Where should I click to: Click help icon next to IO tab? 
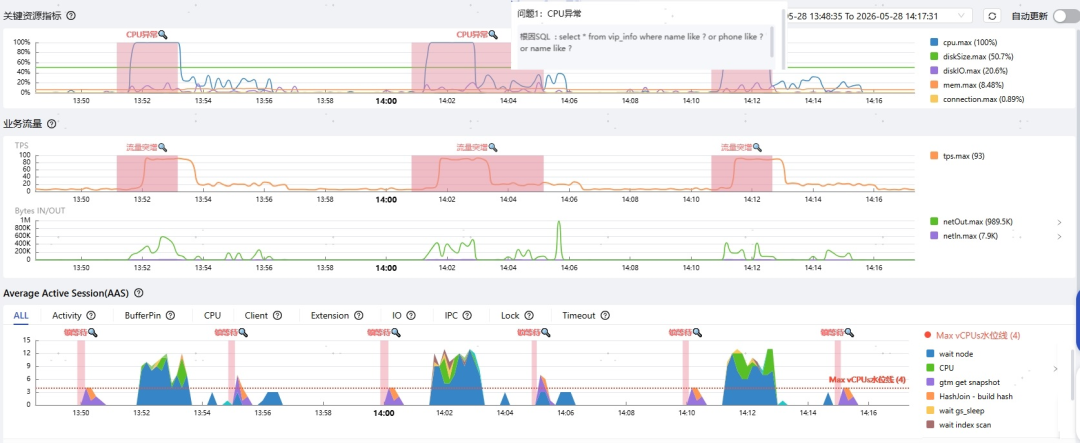411,316
